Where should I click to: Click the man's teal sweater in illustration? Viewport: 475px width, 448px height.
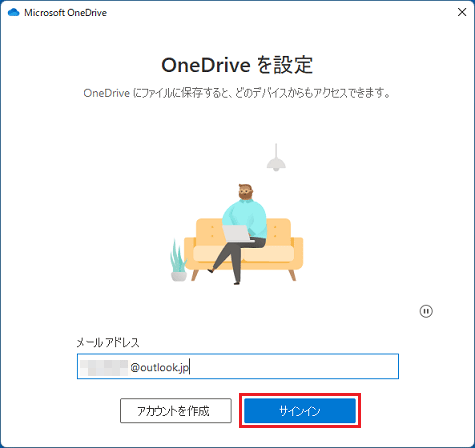[245, 217]
